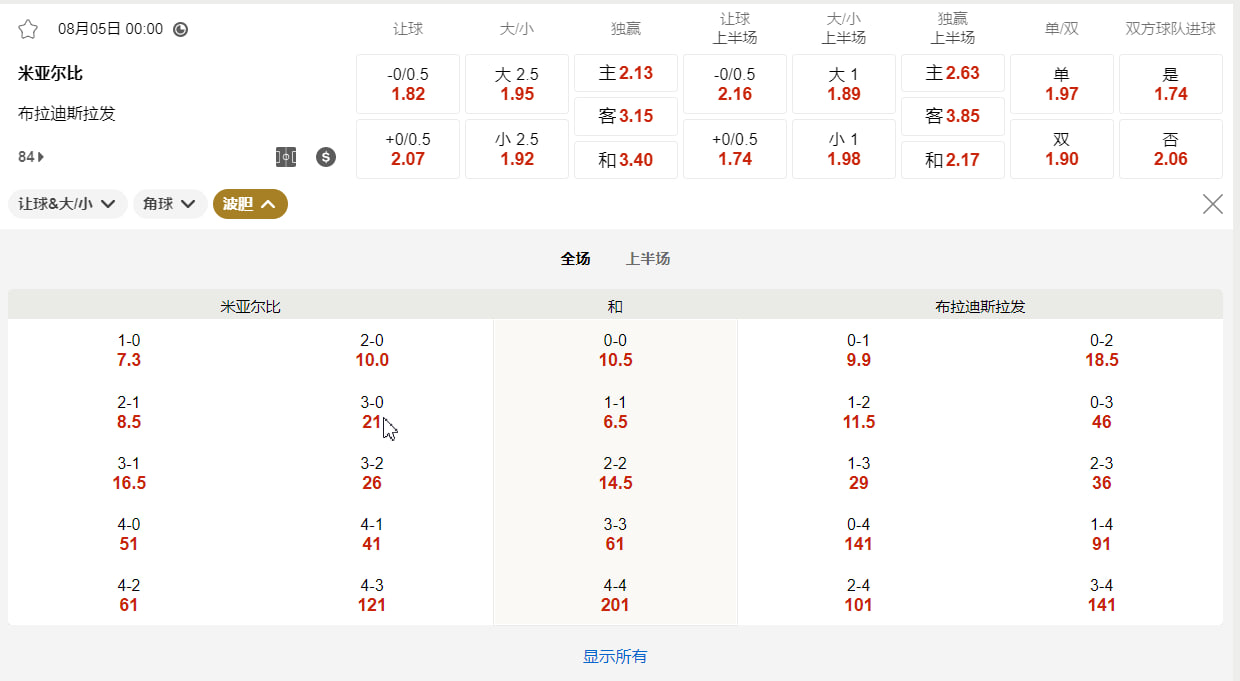Select draw score 4-4 at 201
Image resolution: width=1240 pixels, height=681 pixels.
click(615, 595)
